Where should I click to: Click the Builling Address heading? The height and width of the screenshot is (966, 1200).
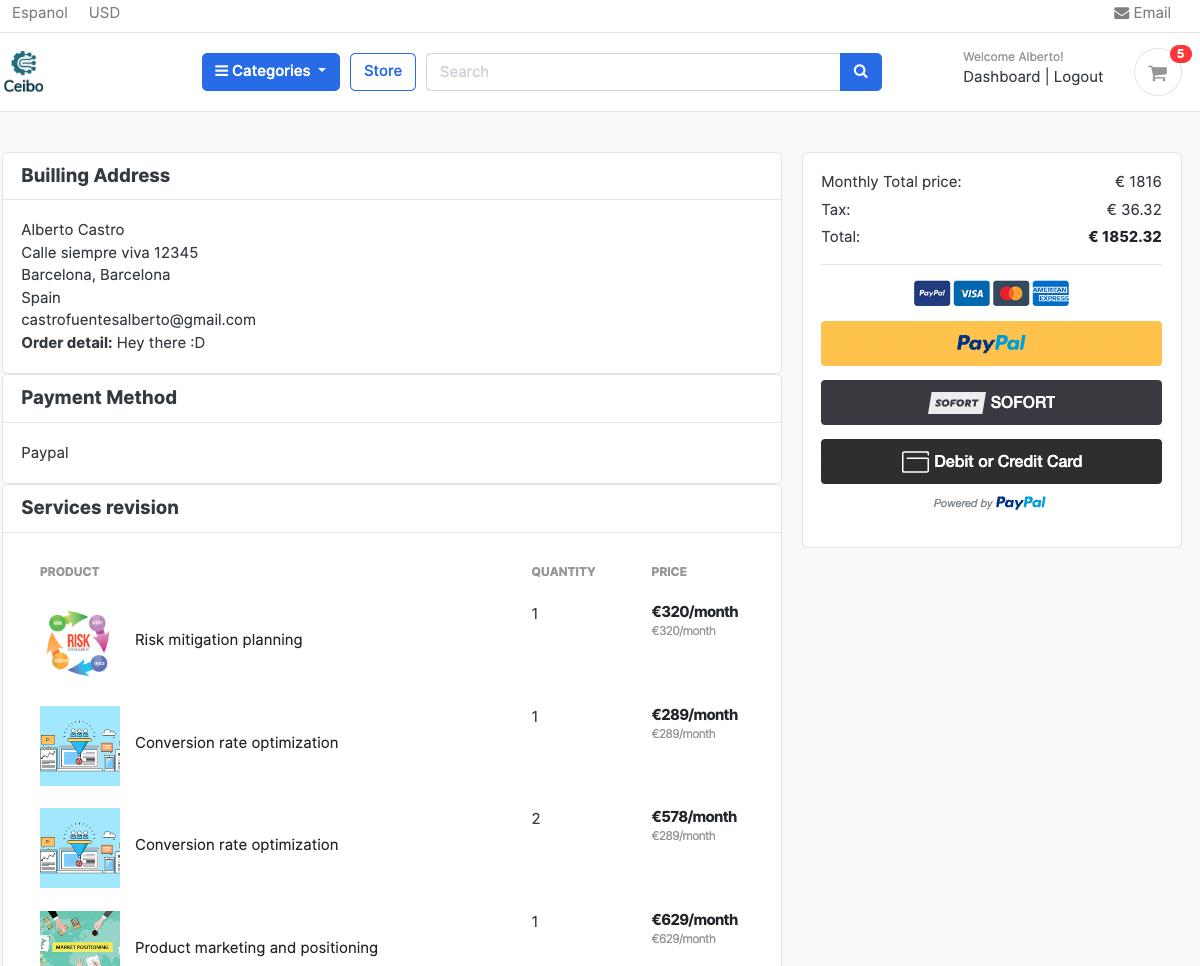[96, 176]
